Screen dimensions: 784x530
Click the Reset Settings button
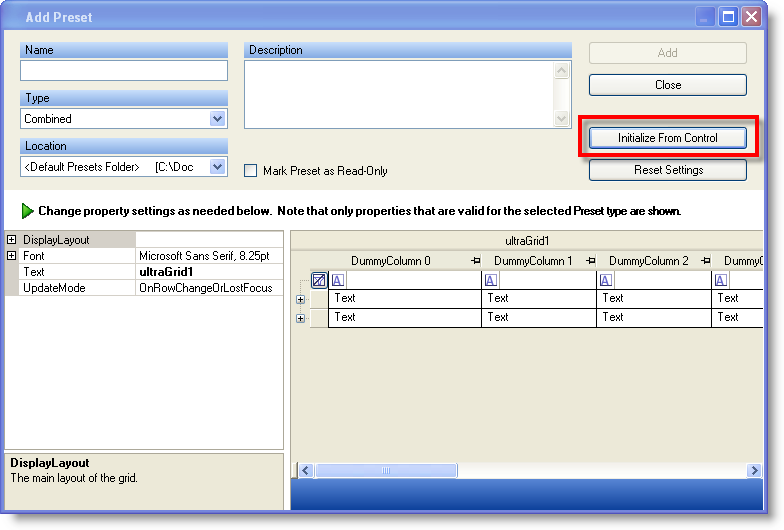click(x=668, y=170)
